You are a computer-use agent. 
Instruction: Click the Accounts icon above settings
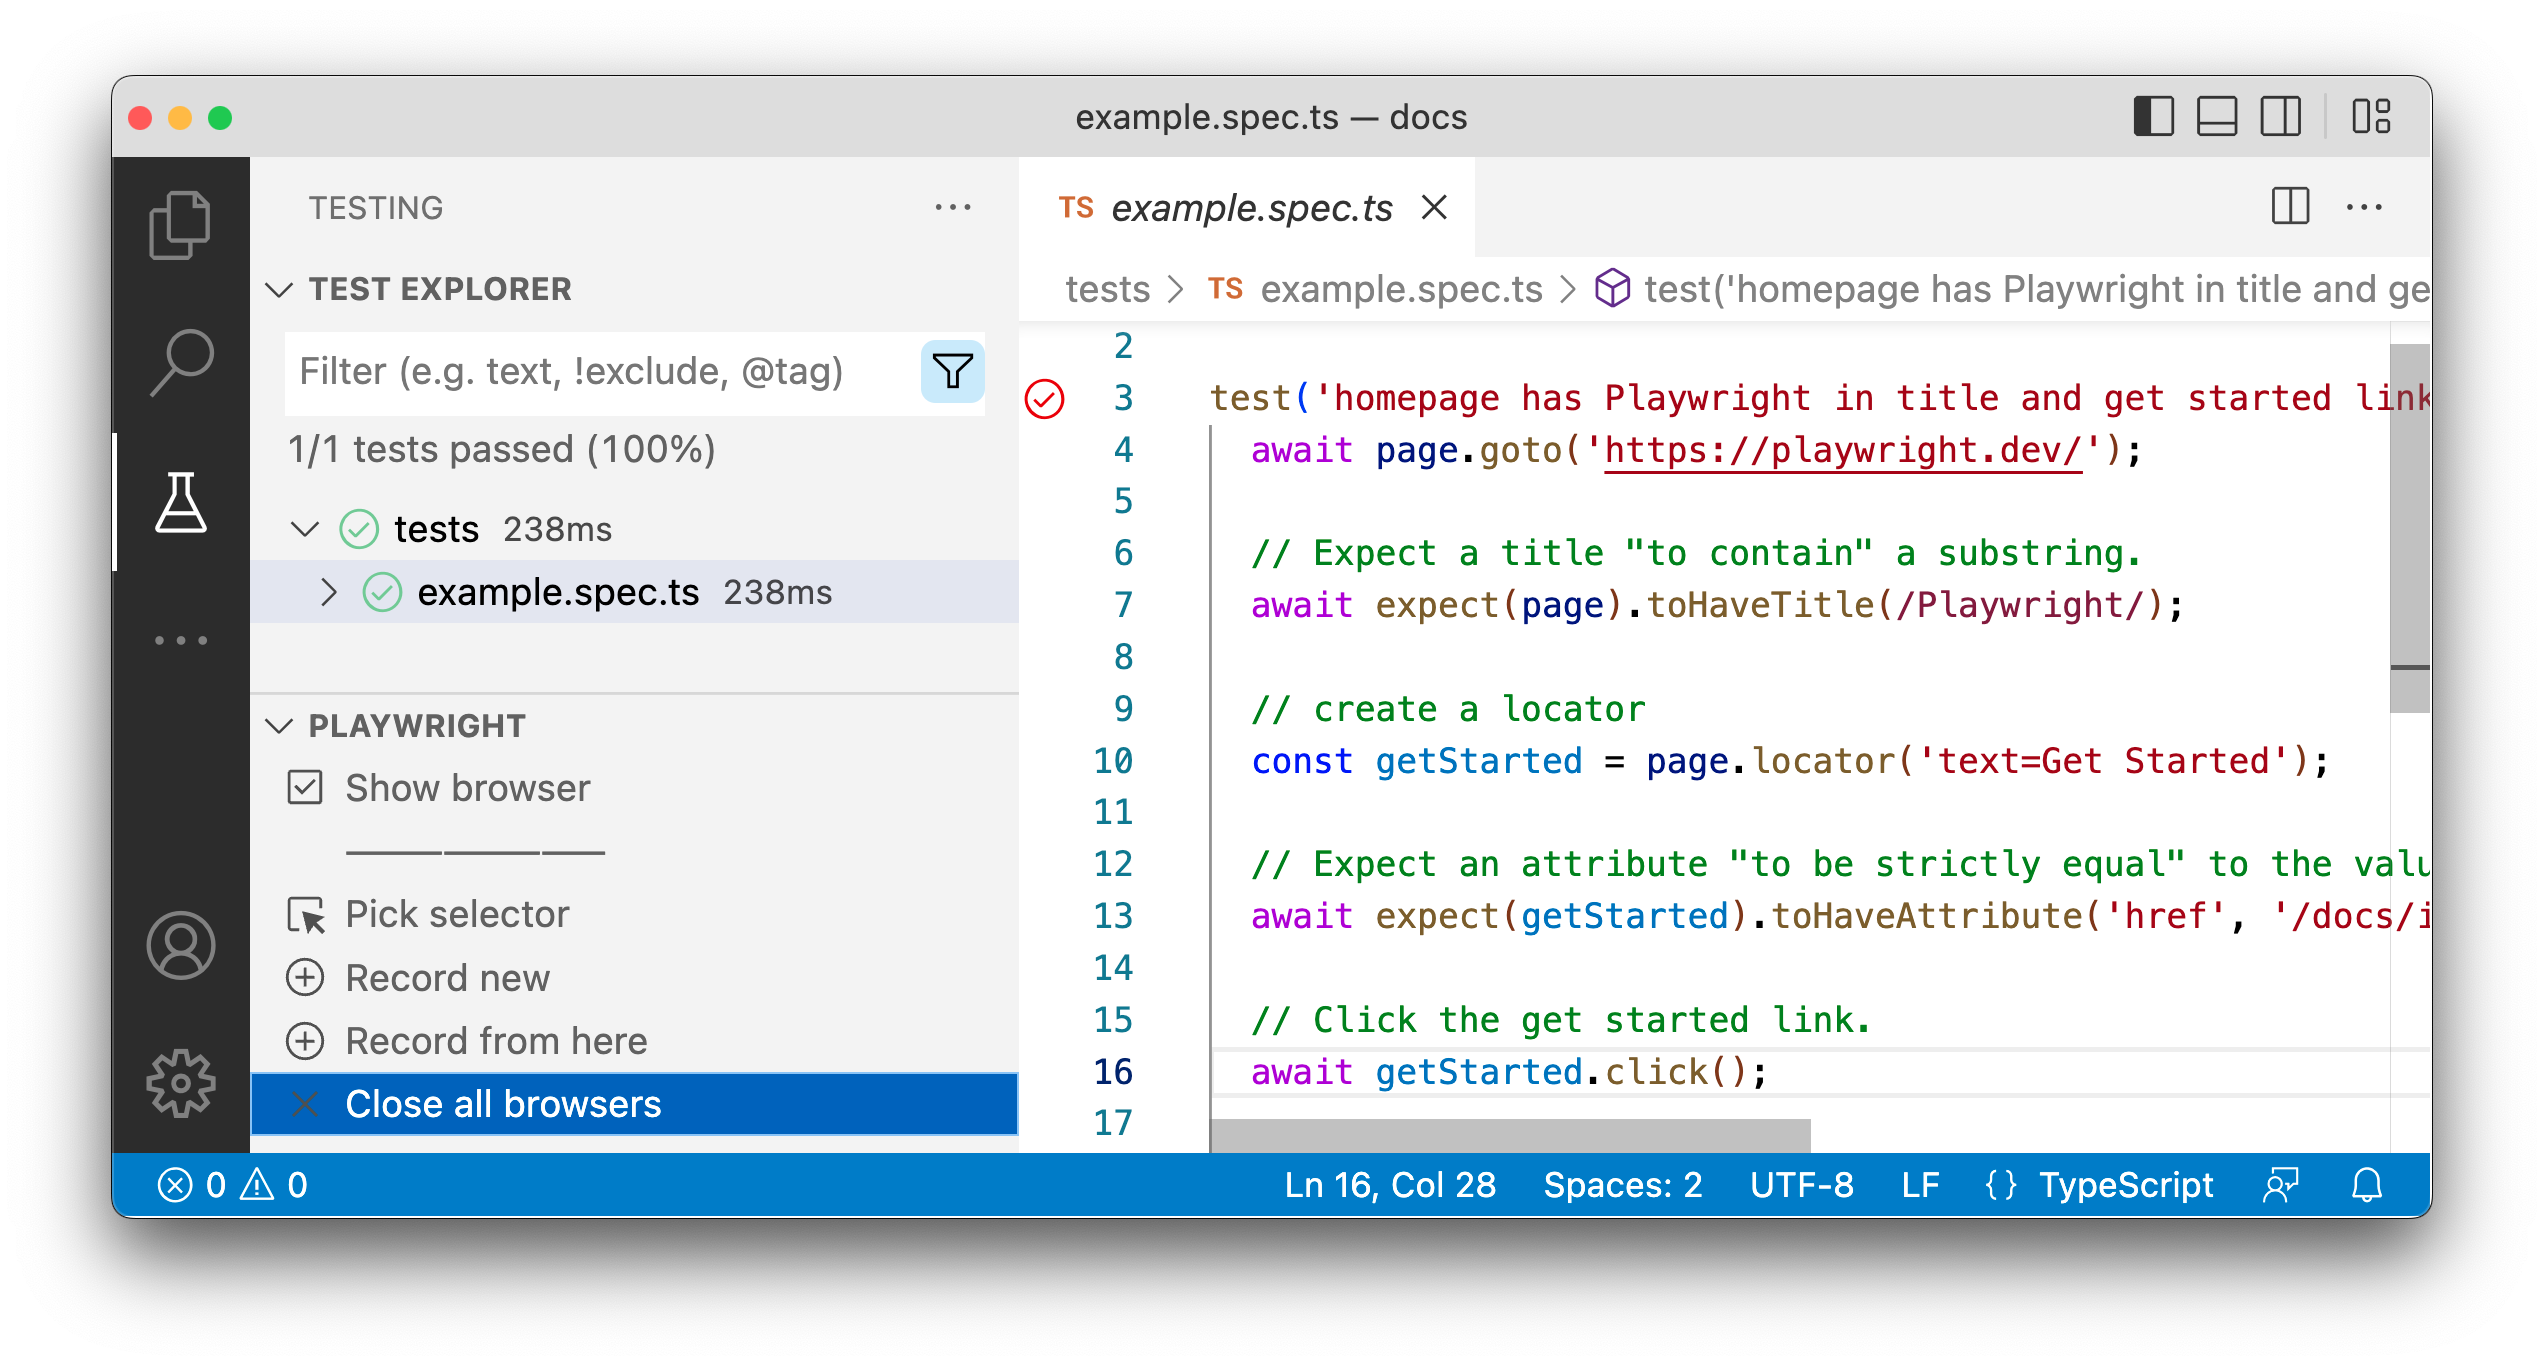(x=181, y=944)
